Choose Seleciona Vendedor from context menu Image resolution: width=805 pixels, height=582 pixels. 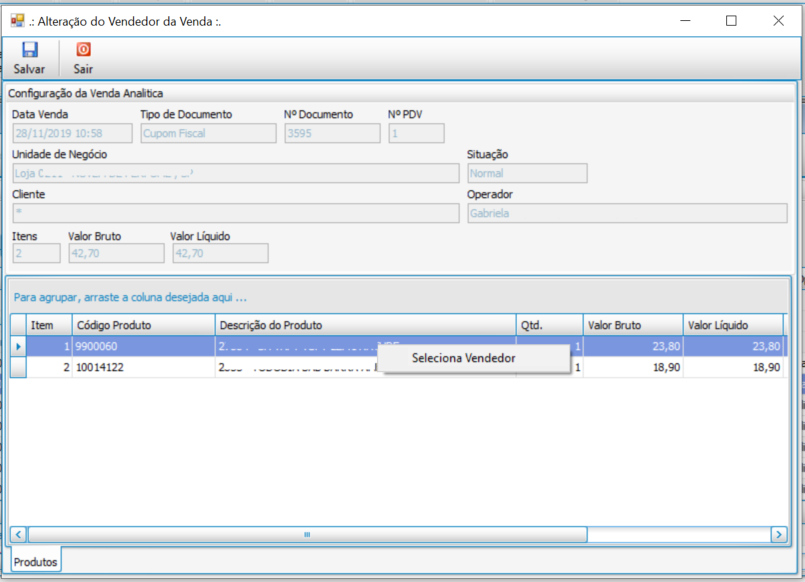click(476, 358)
